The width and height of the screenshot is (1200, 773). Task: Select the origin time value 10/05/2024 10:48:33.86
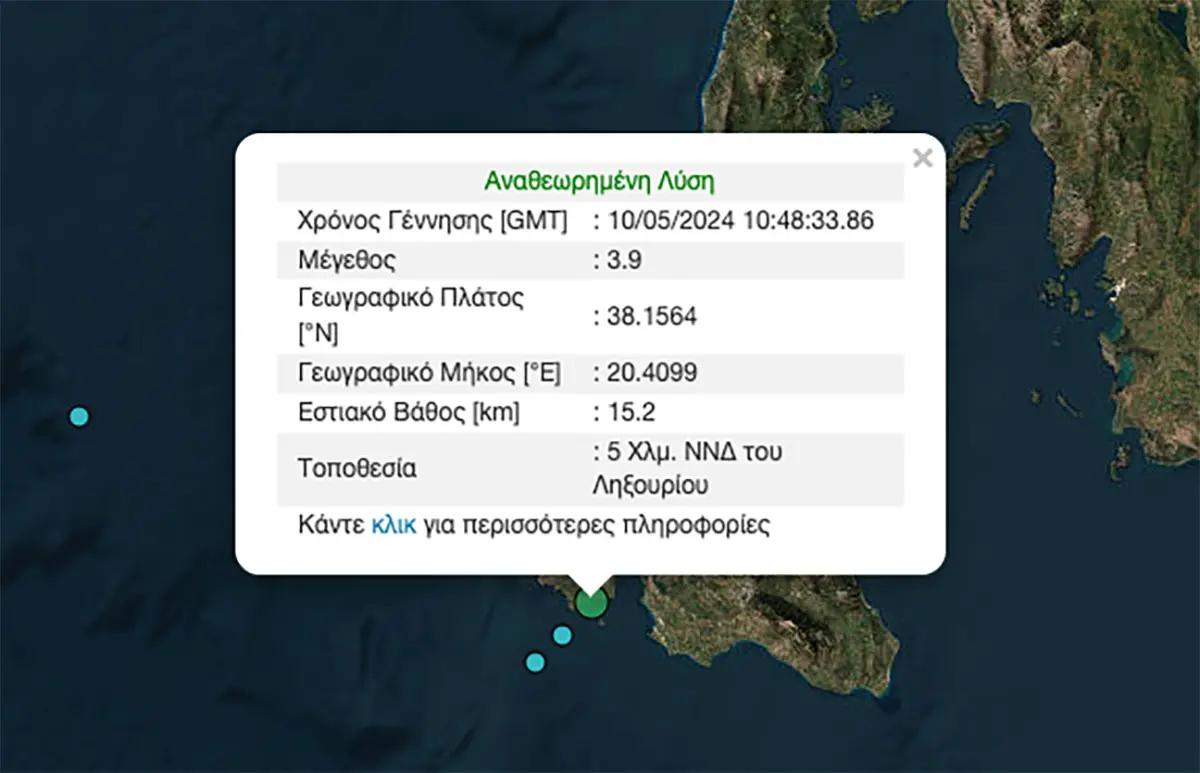point(739,221)
